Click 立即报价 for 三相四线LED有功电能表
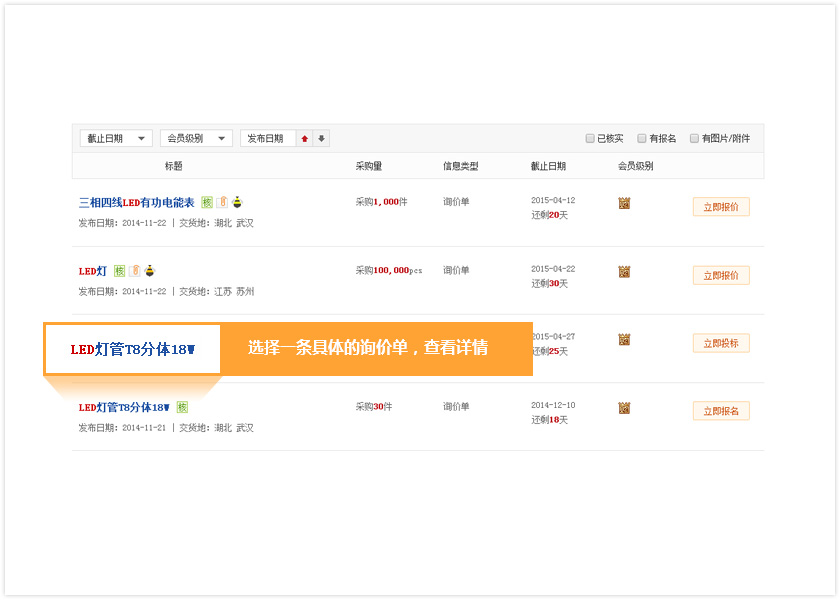Image resolution: width=840 pixels, height=600 pixels. (x=721, y=207)
